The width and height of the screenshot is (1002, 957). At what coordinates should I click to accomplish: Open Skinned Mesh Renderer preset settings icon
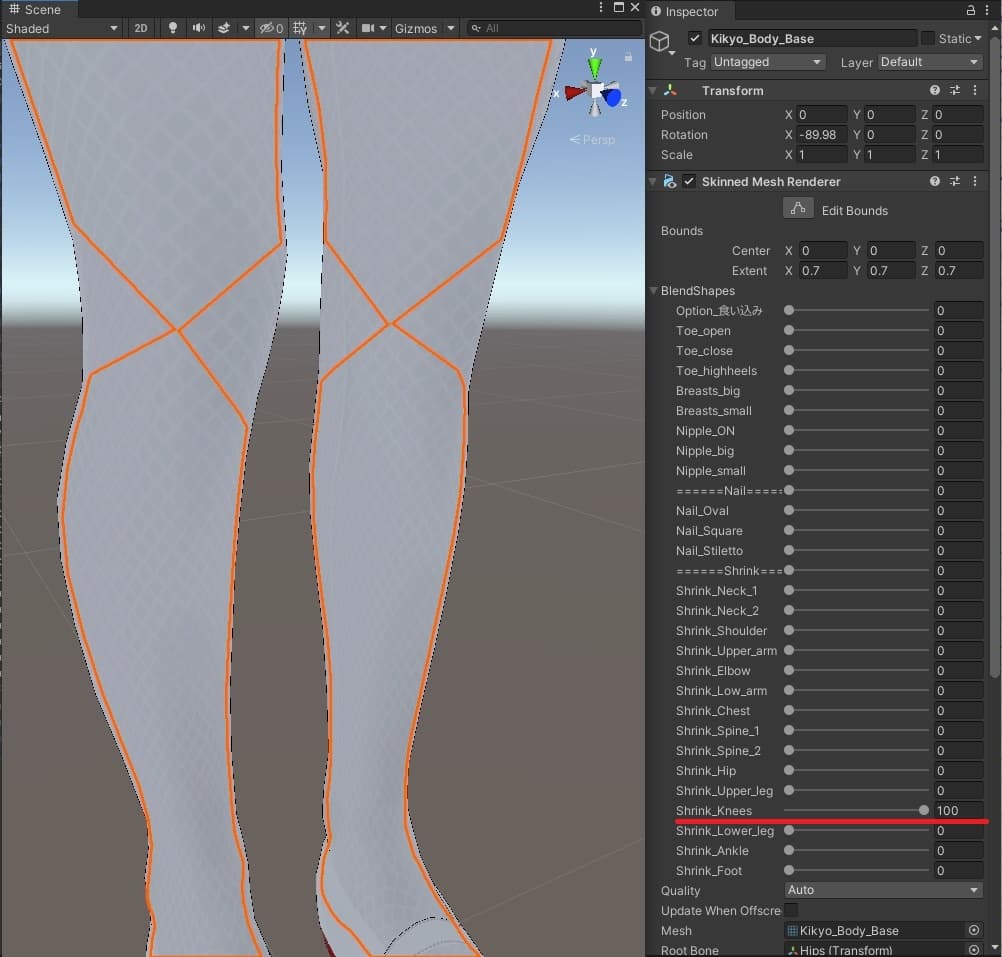click(x=955, y=182)
